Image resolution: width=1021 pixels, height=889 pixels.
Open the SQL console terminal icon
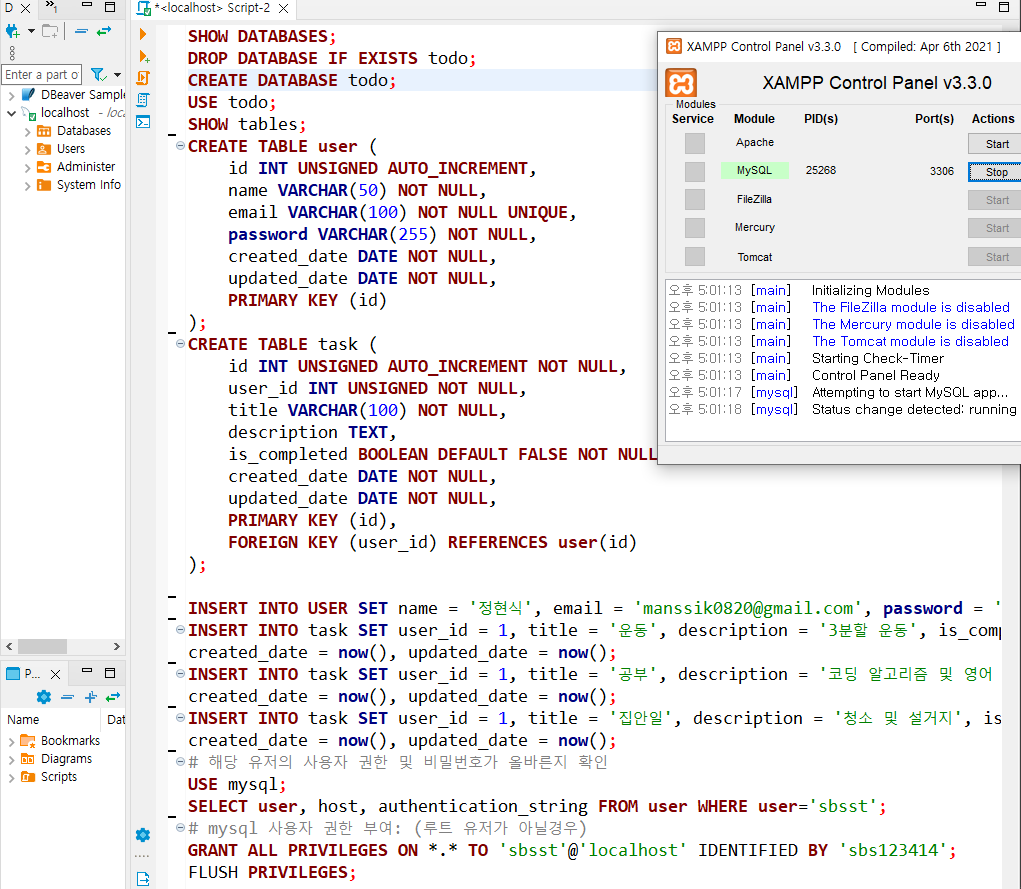143,122
